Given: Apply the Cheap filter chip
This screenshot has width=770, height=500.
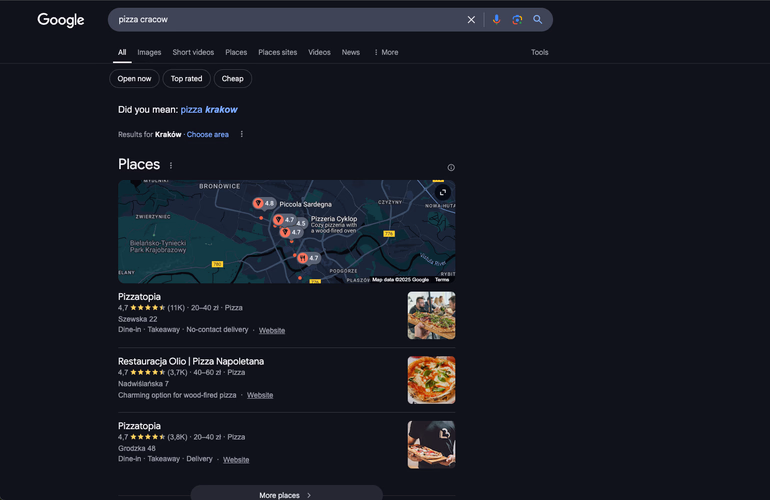Looking at the screenshot, I should (233, 79).
